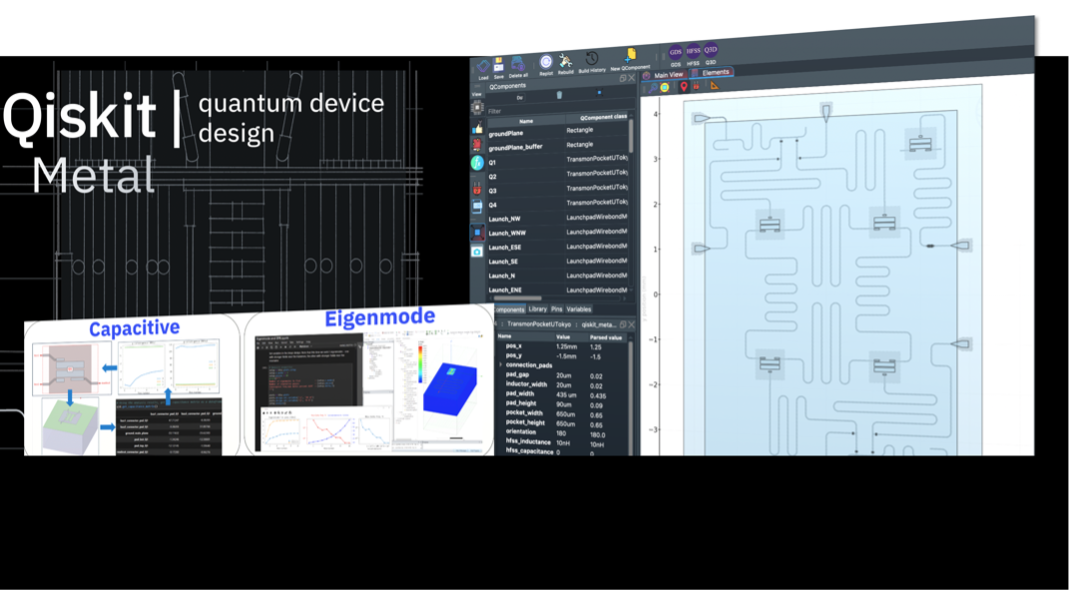Click the chip icon in left sidebar
This screenshot has width=1072, height=592.
[478, 107]
